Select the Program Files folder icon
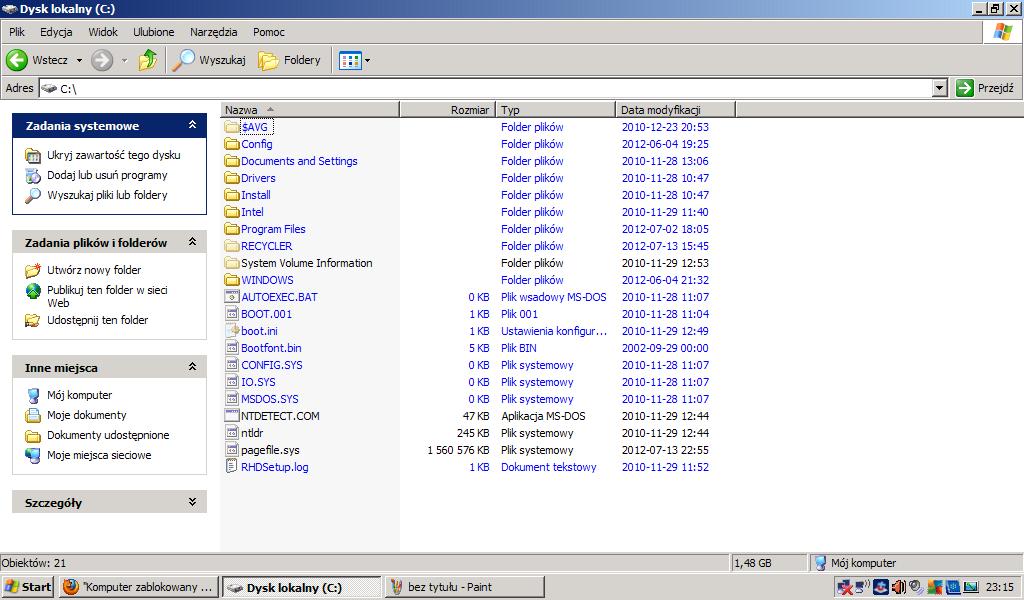Screen dimensions: 1024x600 click(x=232, y=229)
